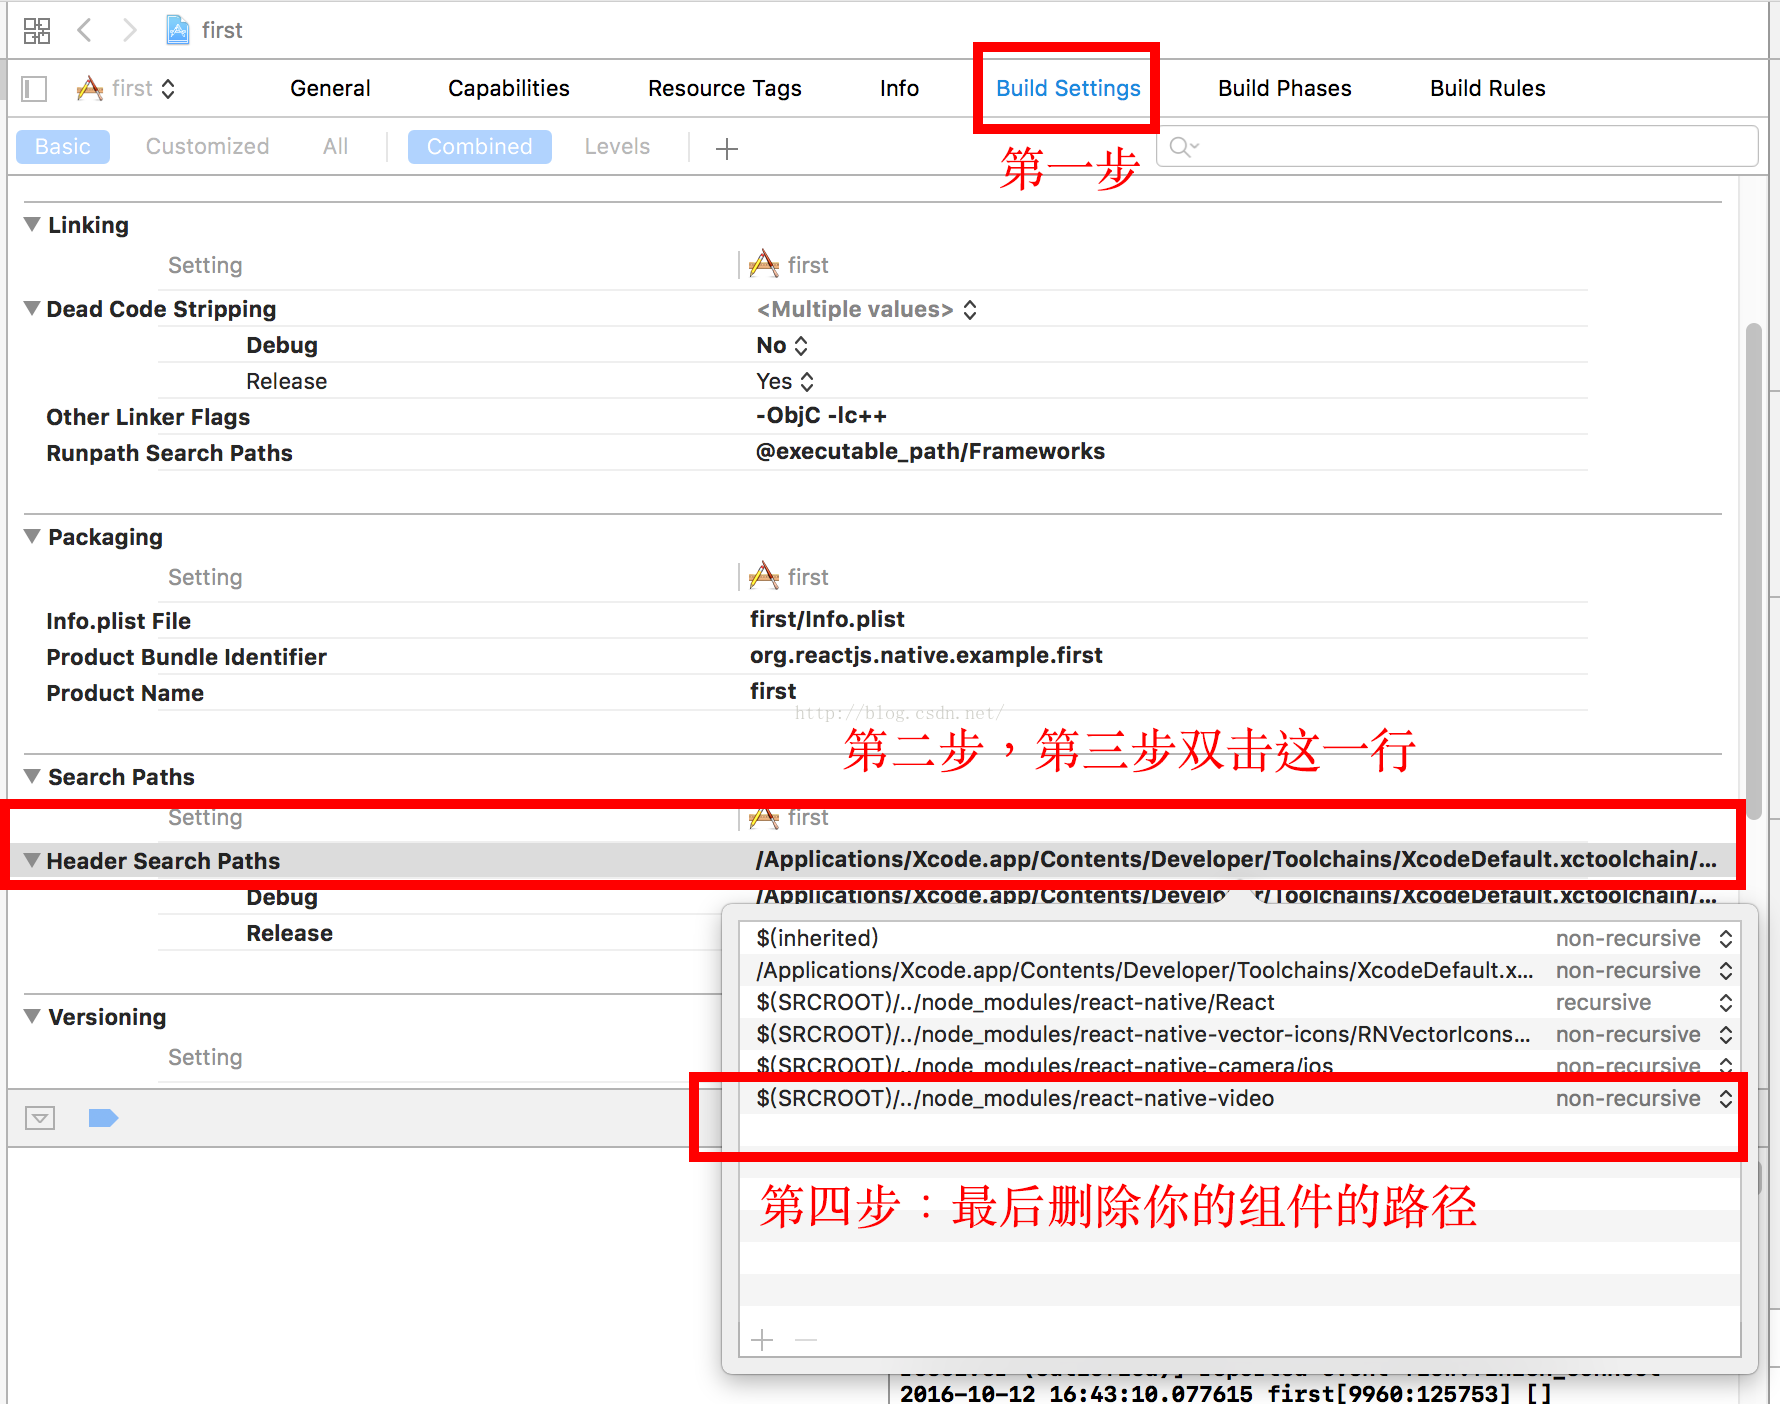Viewport: 1780px width, 1404px height.
Task: Collapse the Header Search Paths setting
Action: pos(32,861)
